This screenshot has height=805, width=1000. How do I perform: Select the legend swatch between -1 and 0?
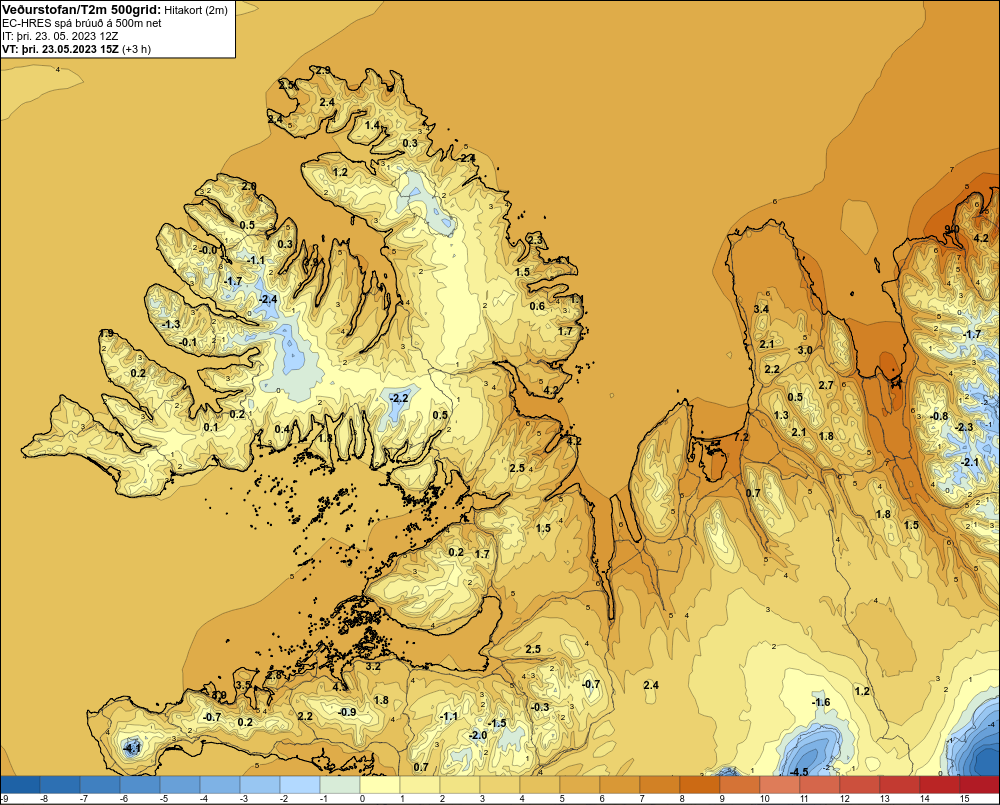coord(340,784)
